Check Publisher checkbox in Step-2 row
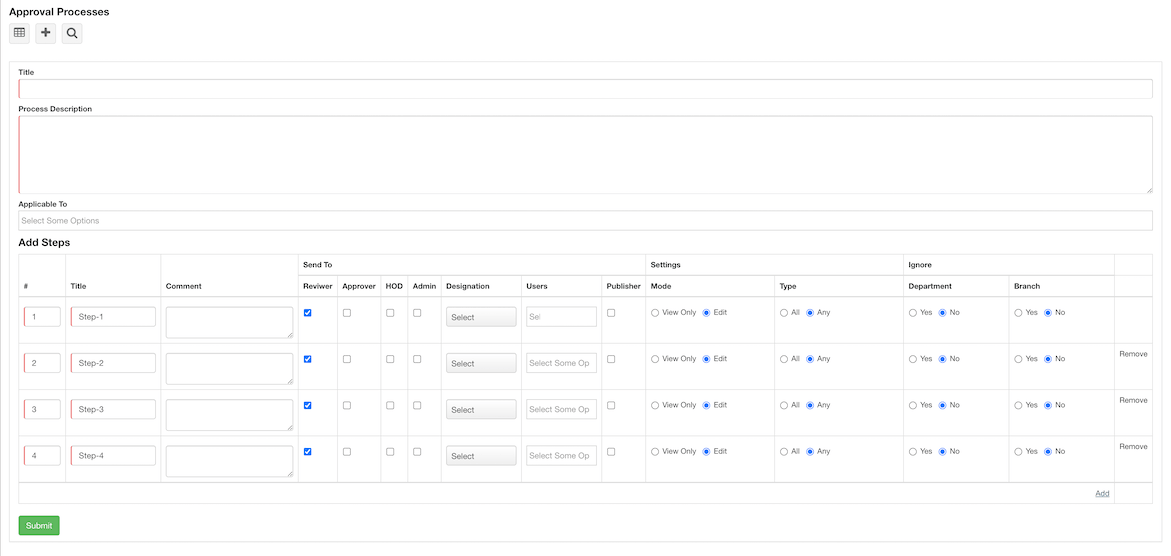 [x=611, y=359]
